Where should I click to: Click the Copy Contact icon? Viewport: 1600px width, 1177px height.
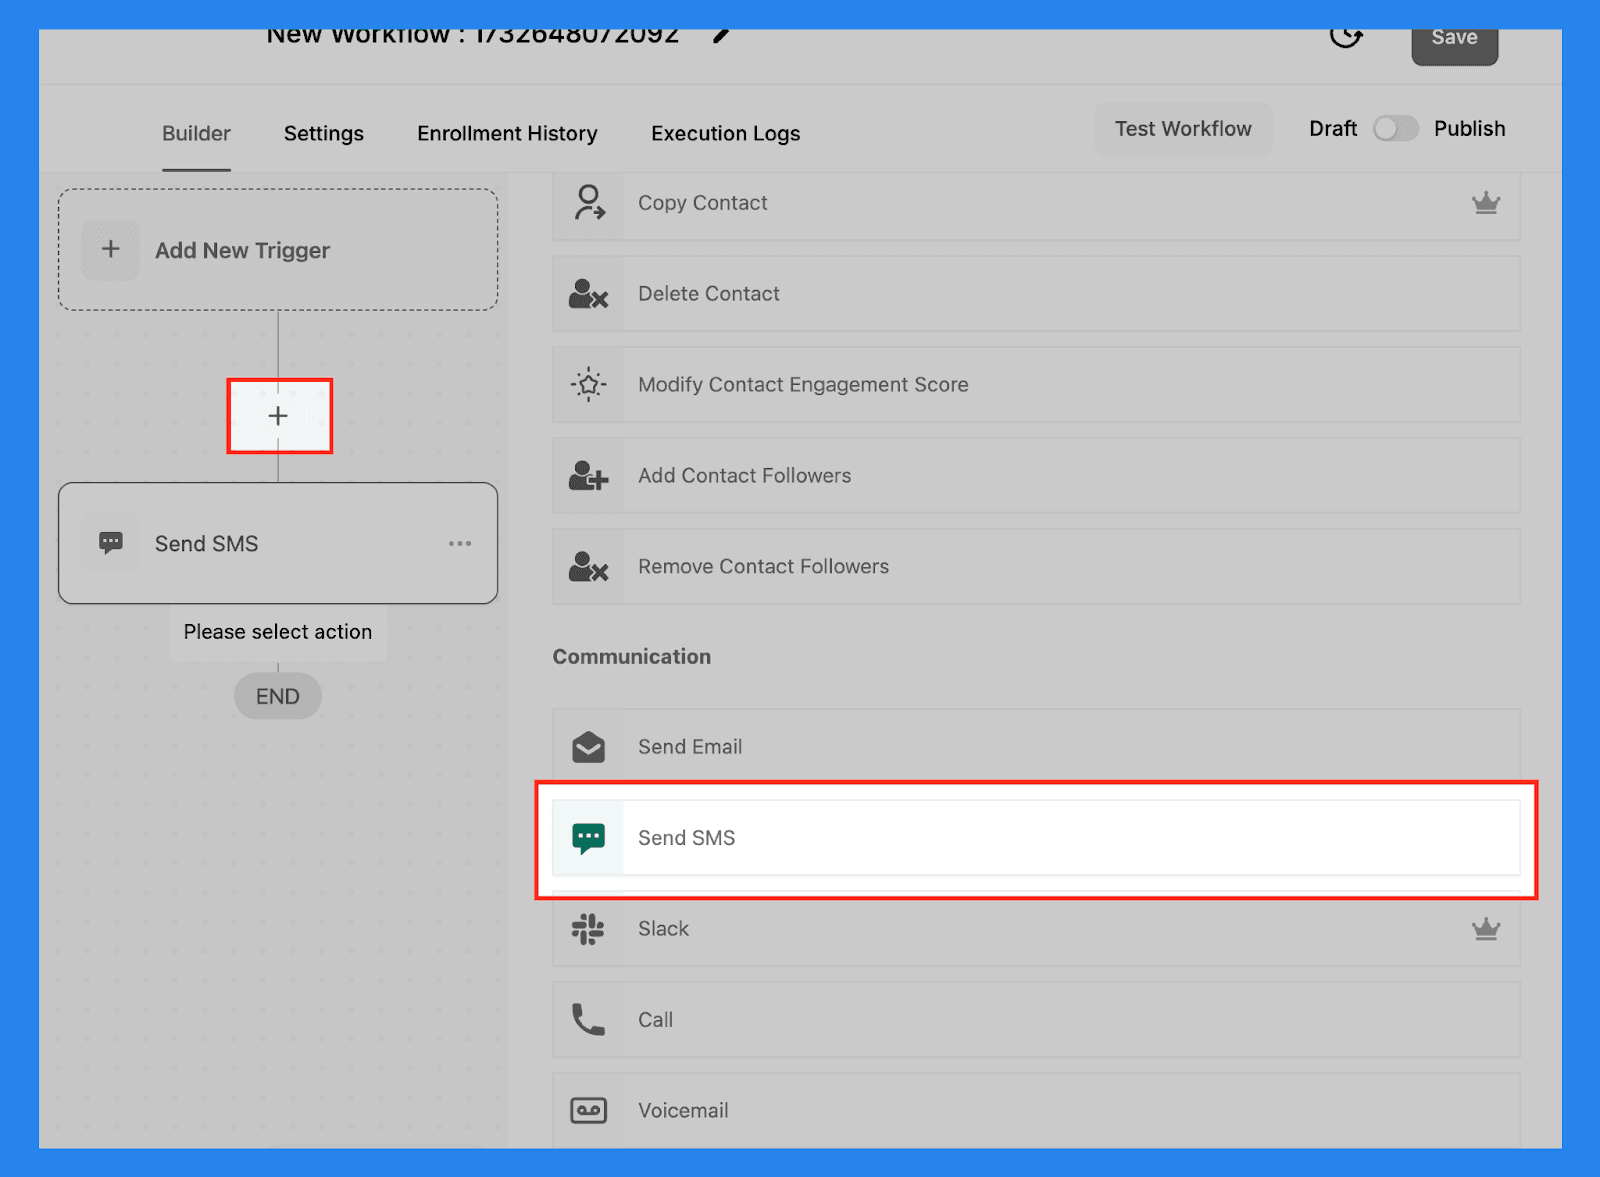click(589, 202)
